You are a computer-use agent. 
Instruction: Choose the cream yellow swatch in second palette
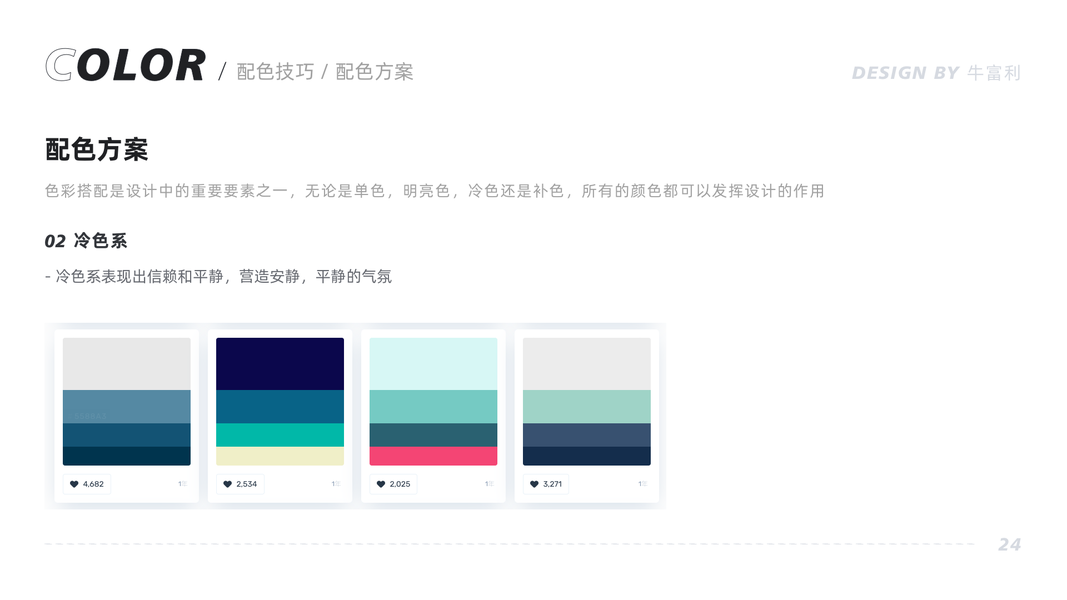coord(280,456)
